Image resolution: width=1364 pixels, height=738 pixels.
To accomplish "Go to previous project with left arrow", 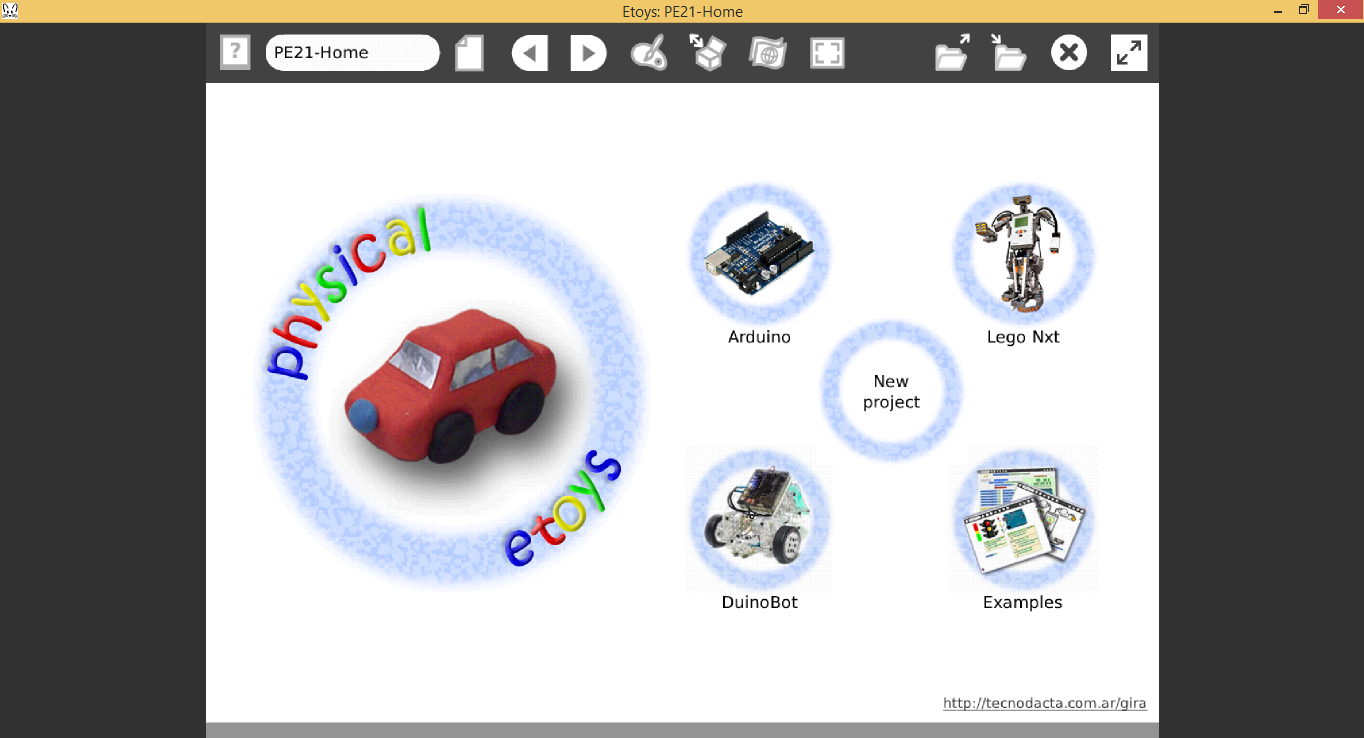I will [x=530, y=53].
